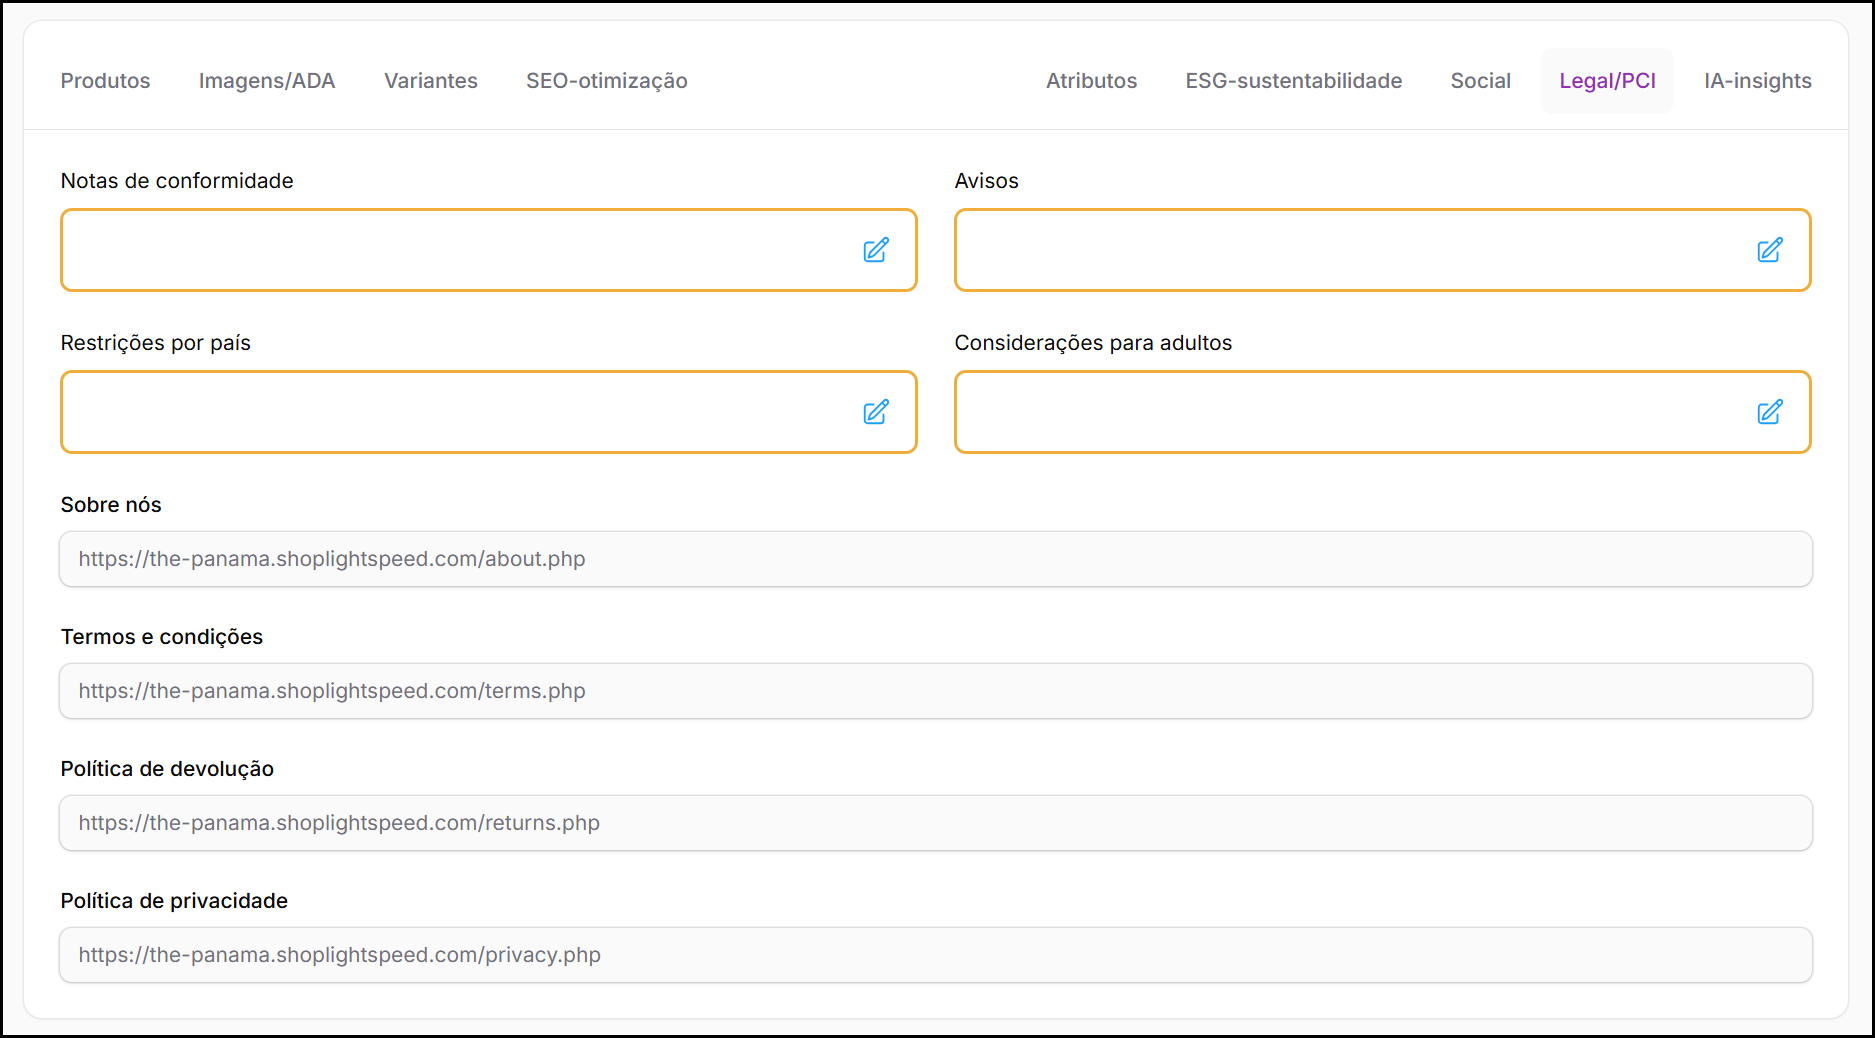Switch to ESG-sustentabilidade tab

tap(1293, 81)
